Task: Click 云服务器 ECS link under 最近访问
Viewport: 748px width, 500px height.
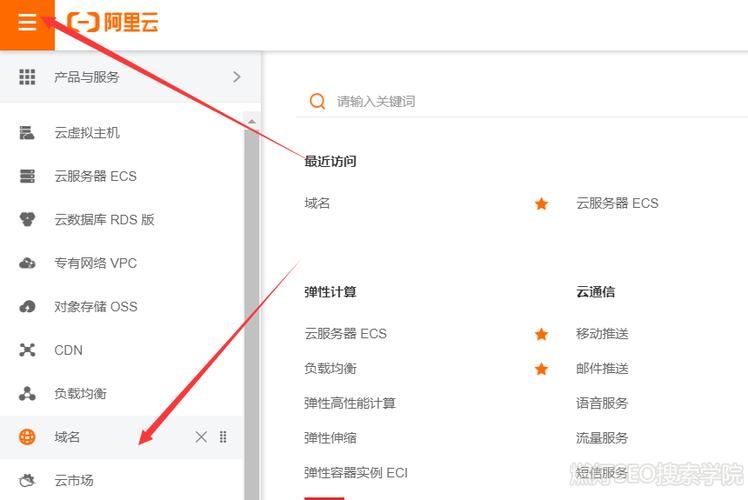Action: pyautogui.click(x=617, y=203)
